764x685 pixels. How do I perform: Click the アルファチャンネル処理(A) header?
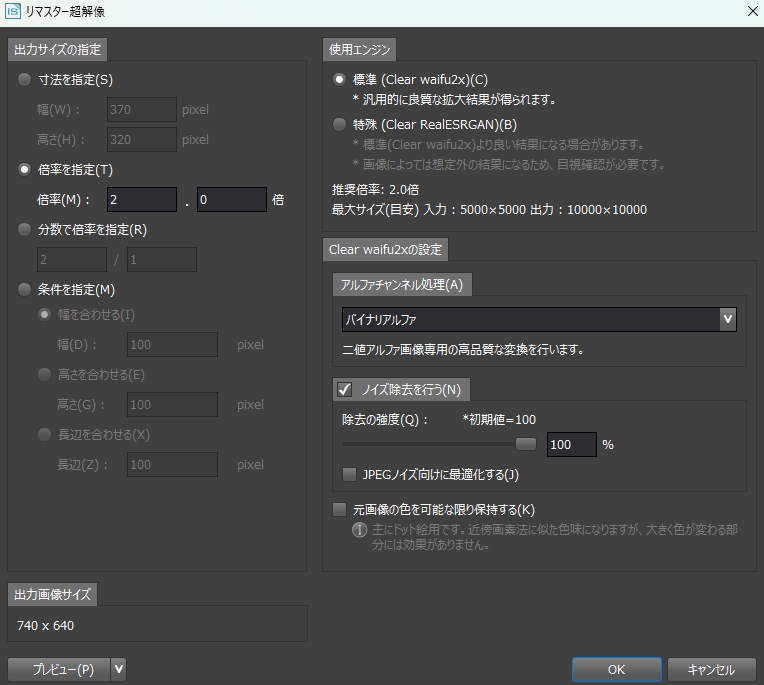click(x=402, y=285)
